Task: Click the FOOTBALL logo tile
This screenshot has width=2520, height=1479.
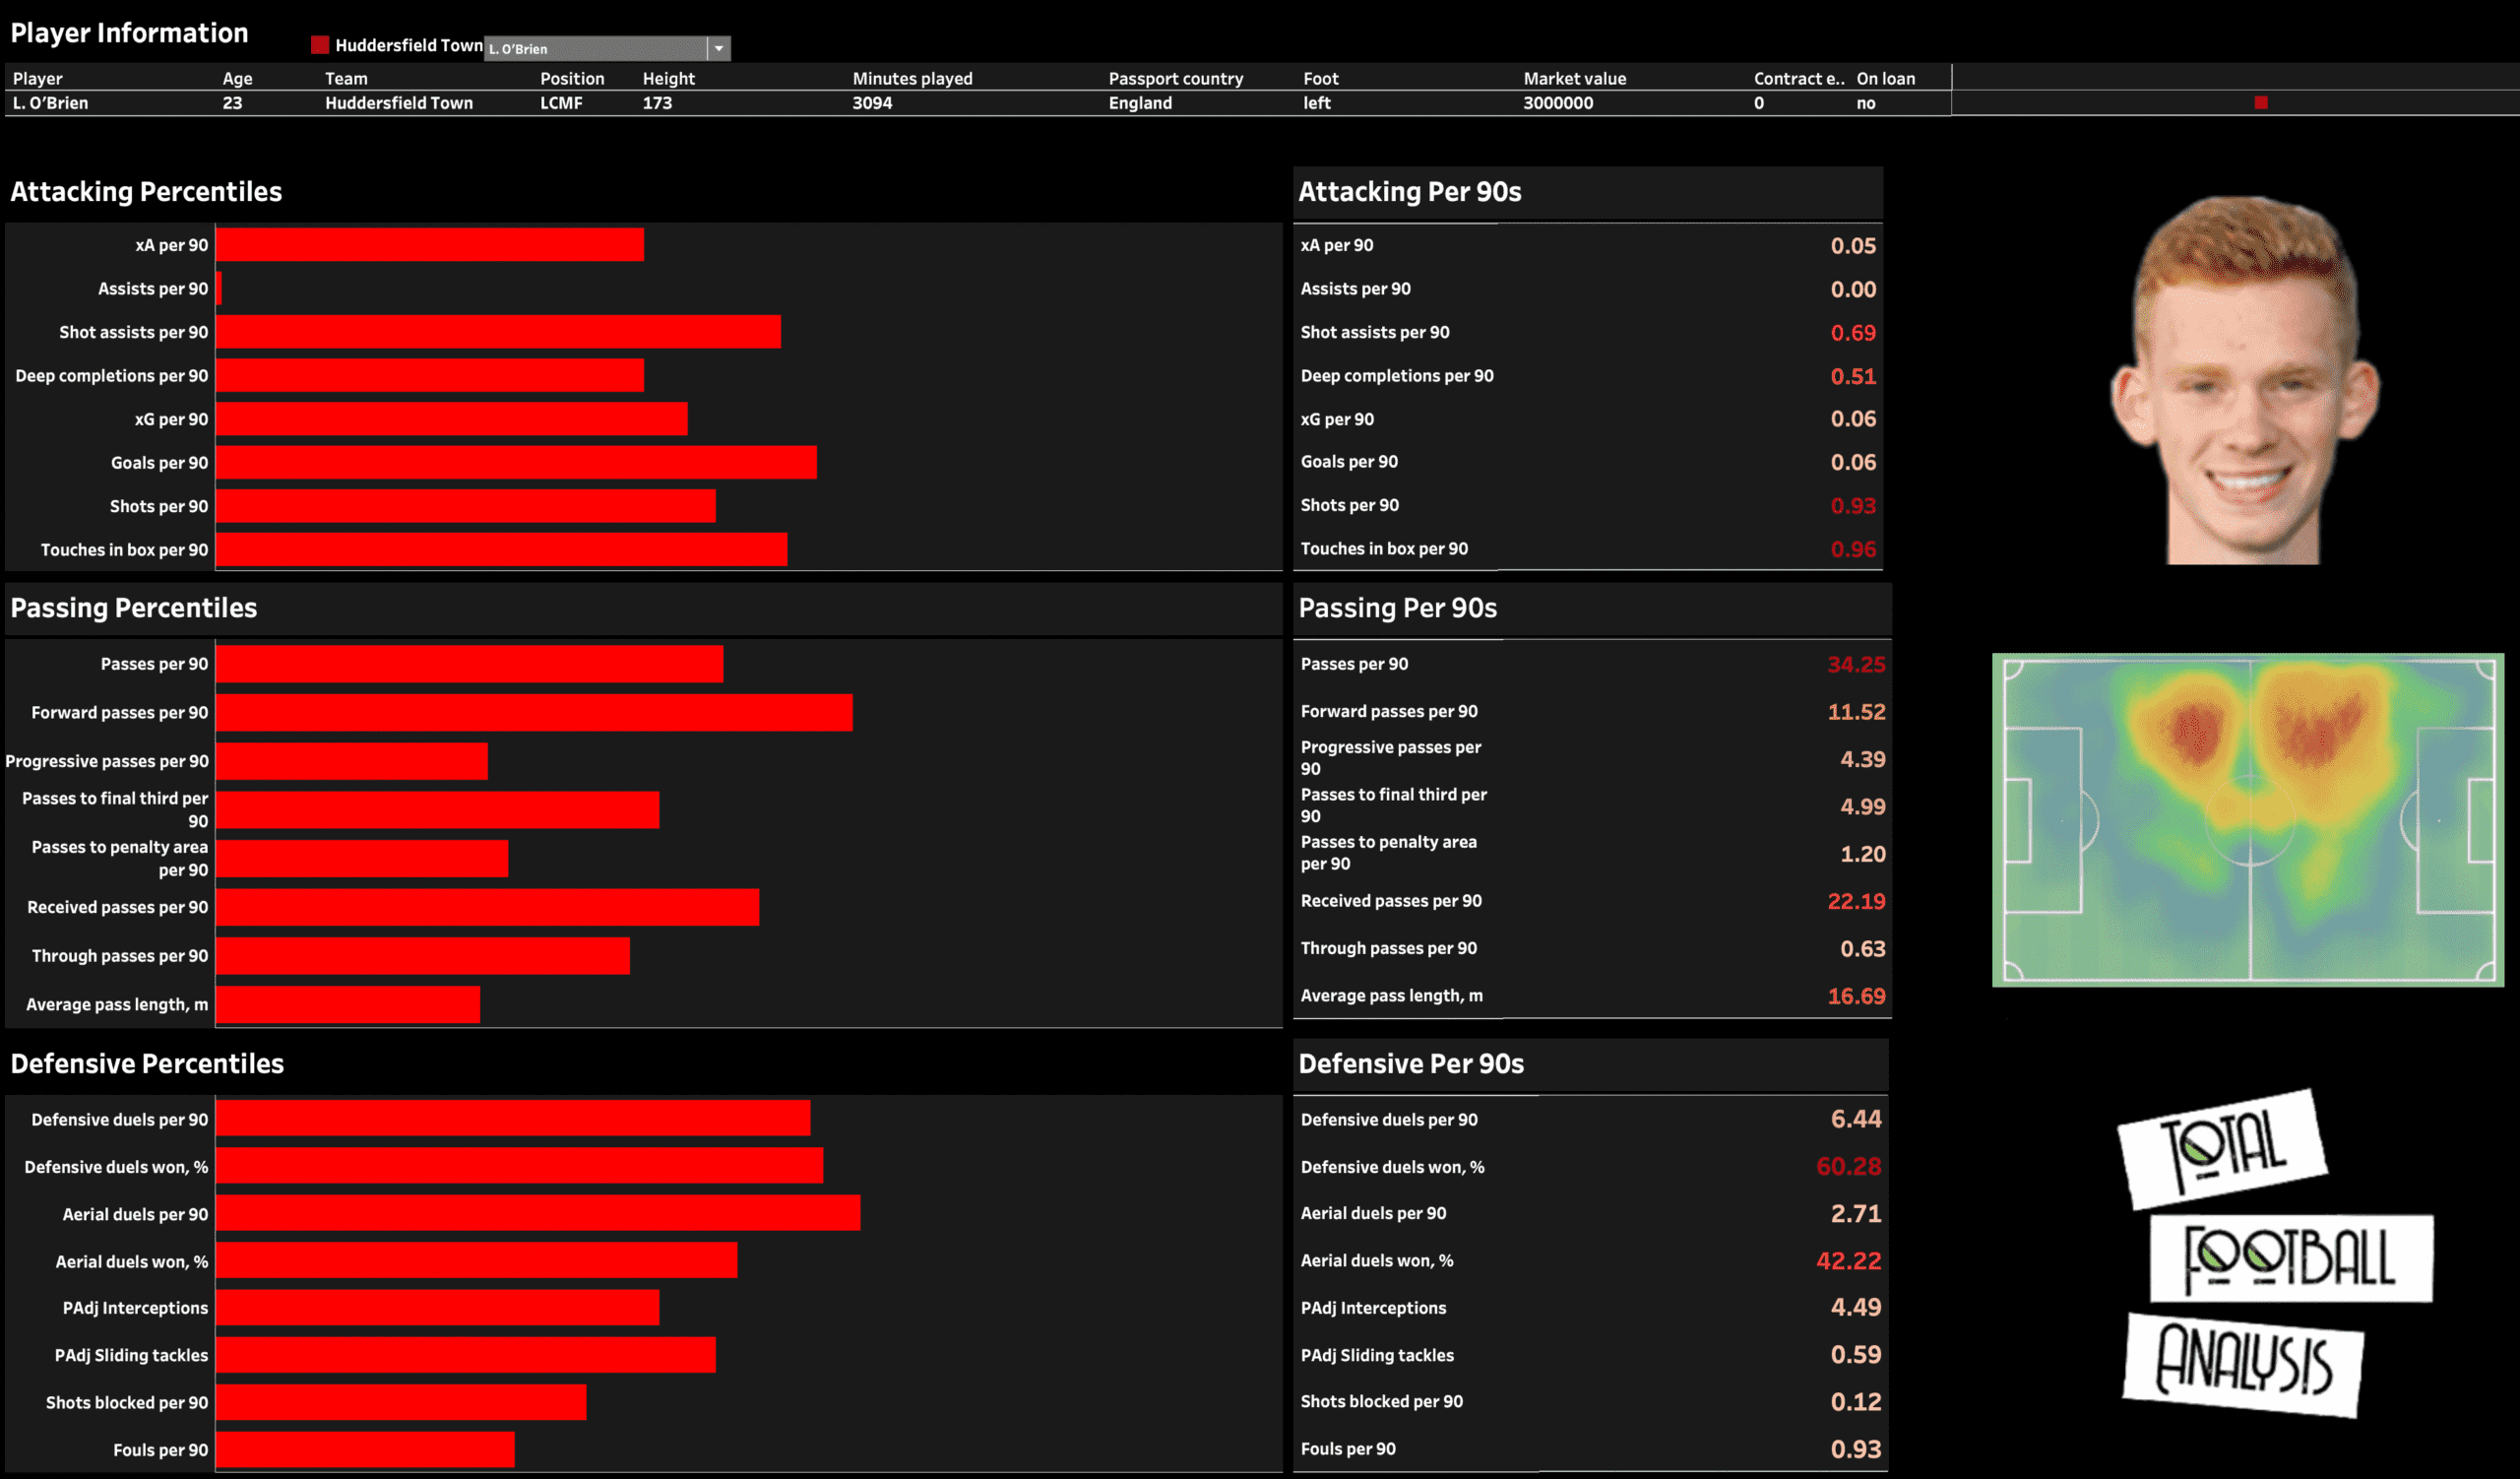Action: 2290,1257
